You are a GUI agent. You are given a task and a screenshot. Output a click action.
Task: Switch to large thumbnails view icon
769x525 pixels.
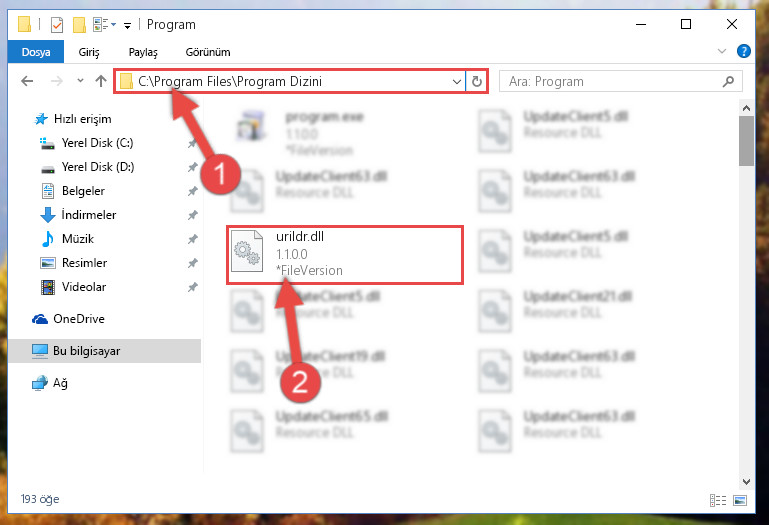click(740, 500)
